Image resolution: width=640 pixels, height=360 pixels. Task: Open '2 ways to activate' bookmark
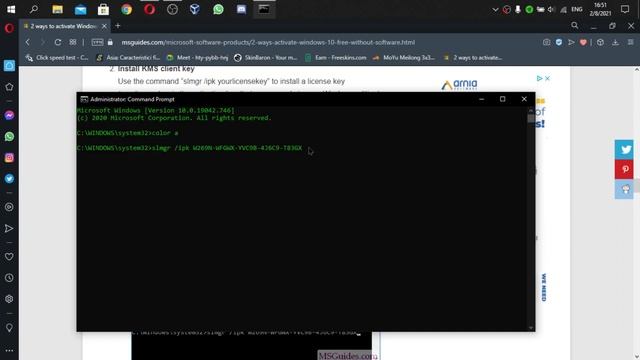pos(473,58)
